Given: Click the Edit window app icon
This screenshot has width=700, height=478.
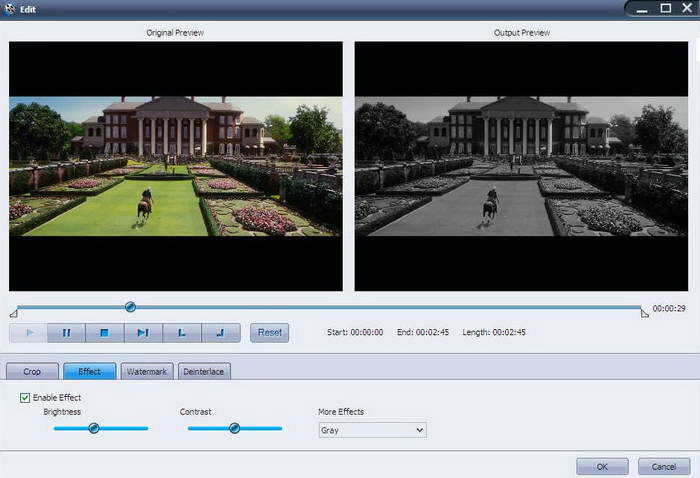Looking at the screenshot, I should 9,8.
